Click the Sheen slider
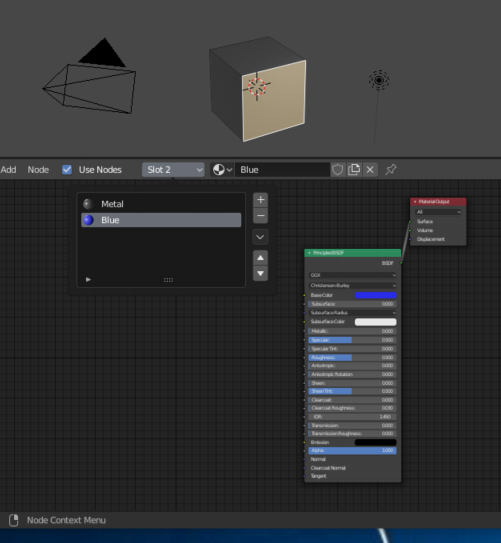 click(x=352, y=383)
